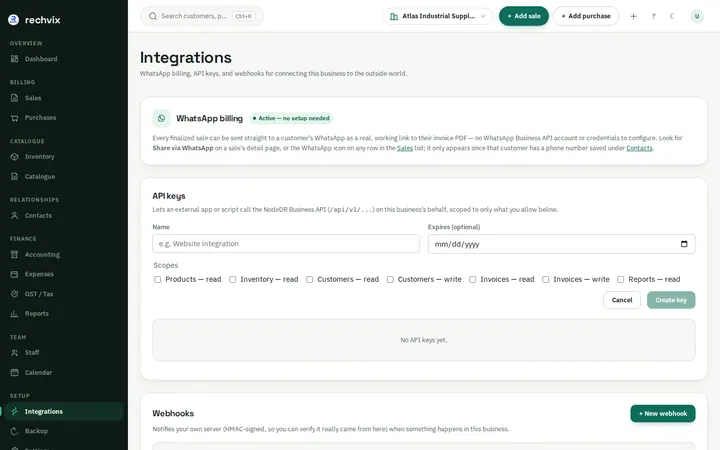Screen dimensions: 720x450
Task: Check the Products — read scope
Action: click(158, 279)
